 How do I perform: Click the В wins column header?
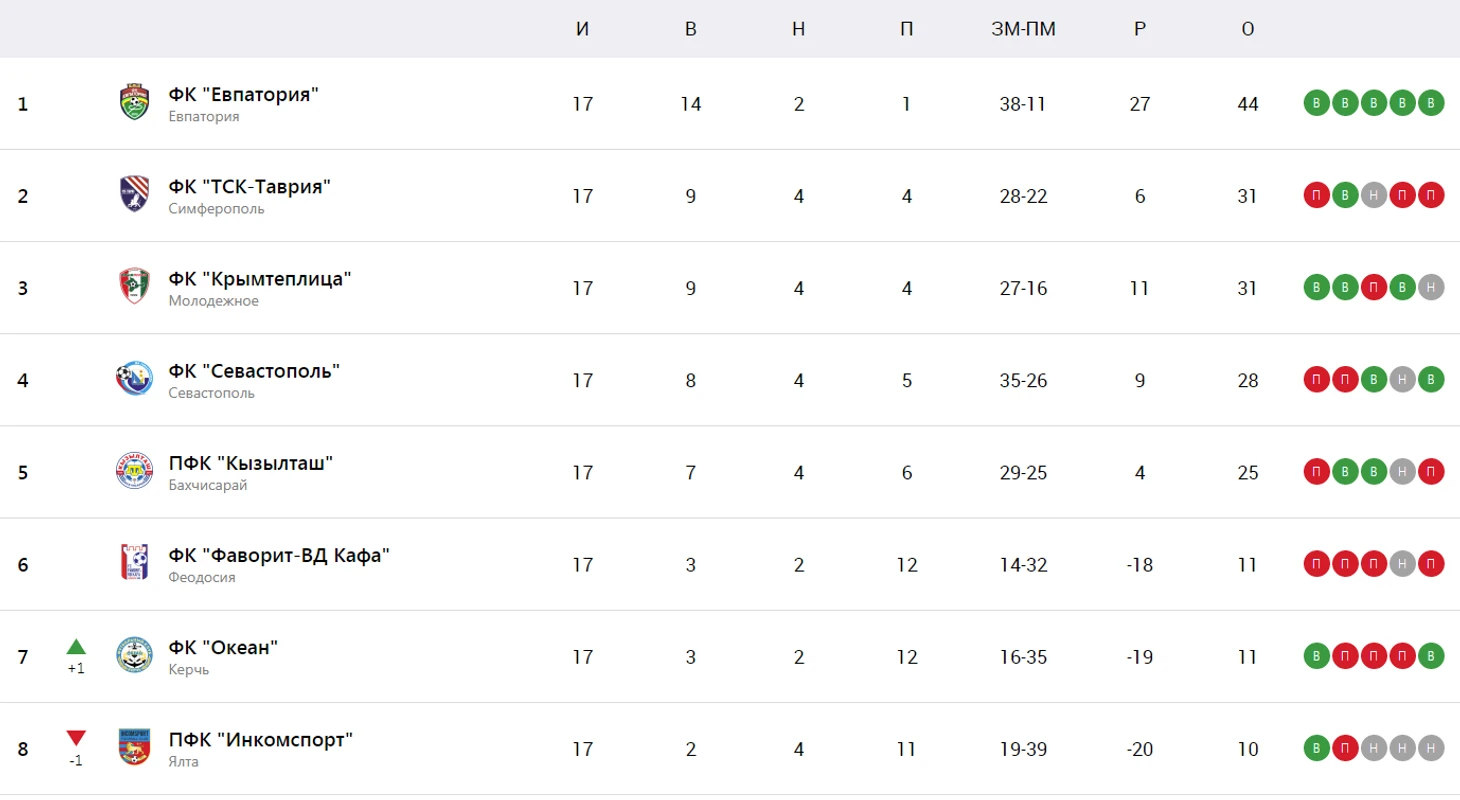(x=690, y=29)
